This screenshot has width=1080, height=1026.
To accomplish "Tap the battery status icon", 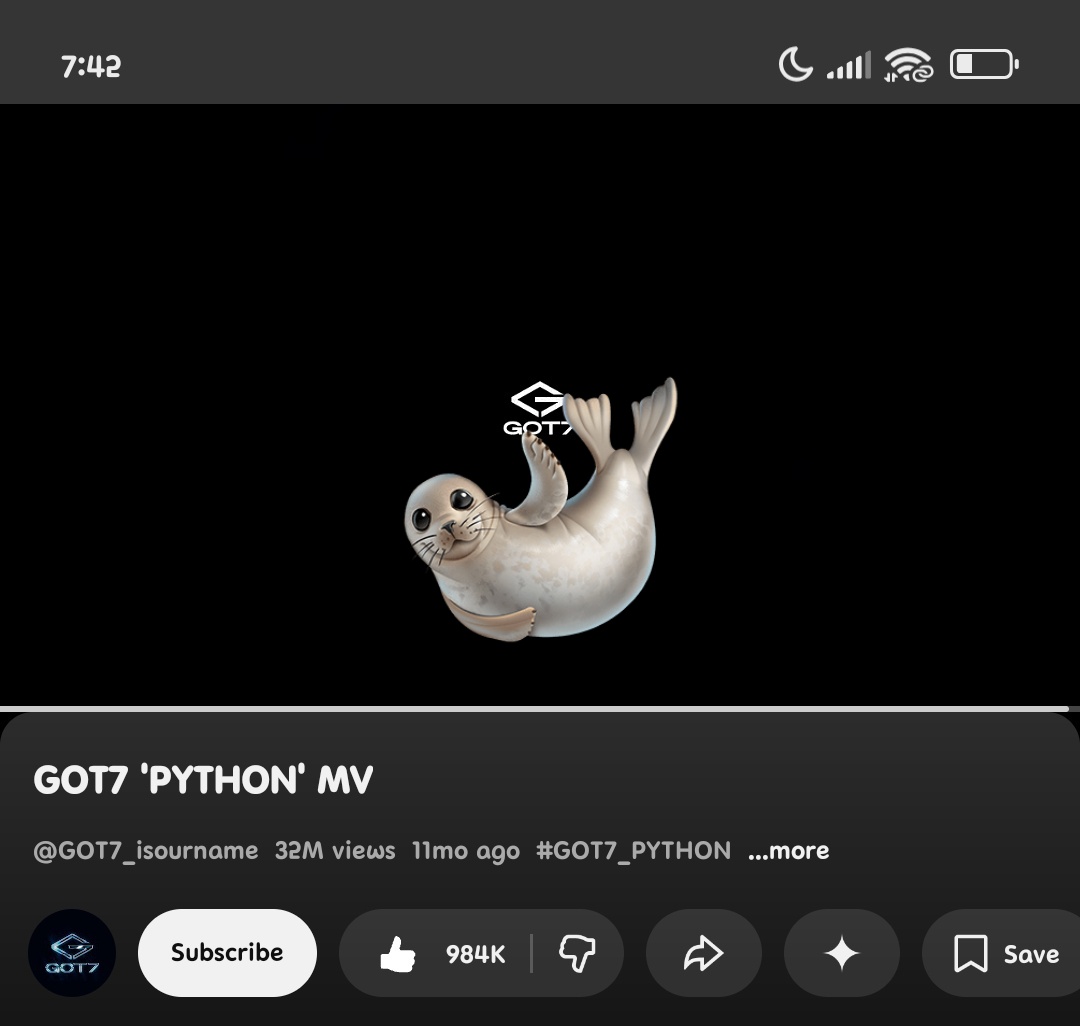I will click(984, 65).
